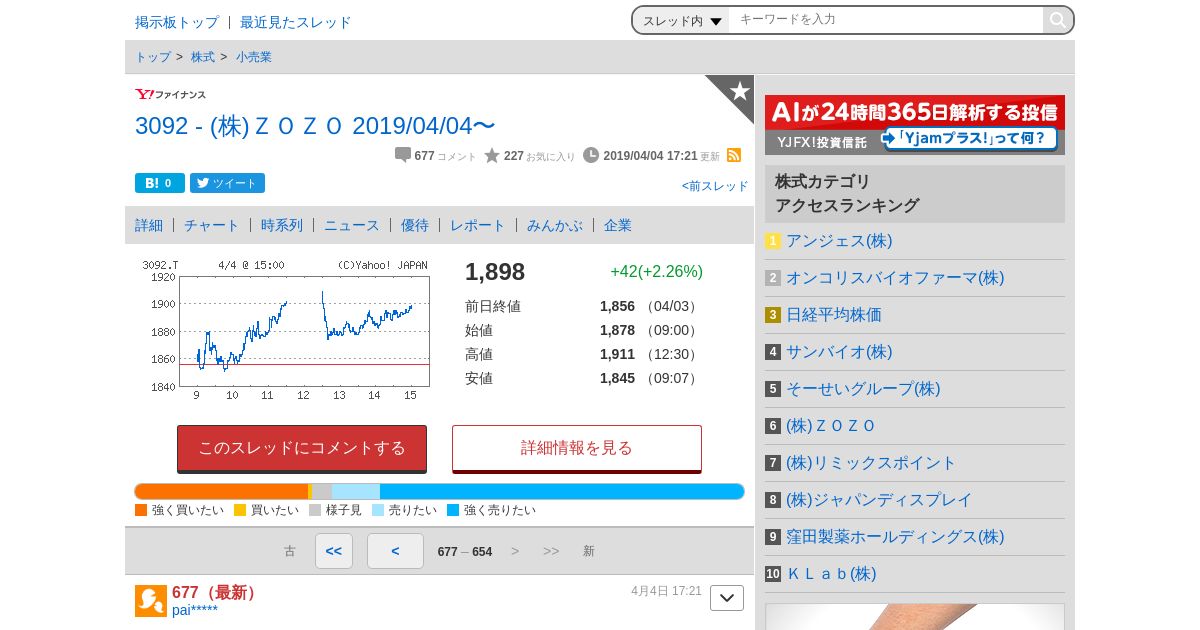Open ranking item そーせいグループ(株)
The image size is (1200, 630).
click(x=863, y=389)
